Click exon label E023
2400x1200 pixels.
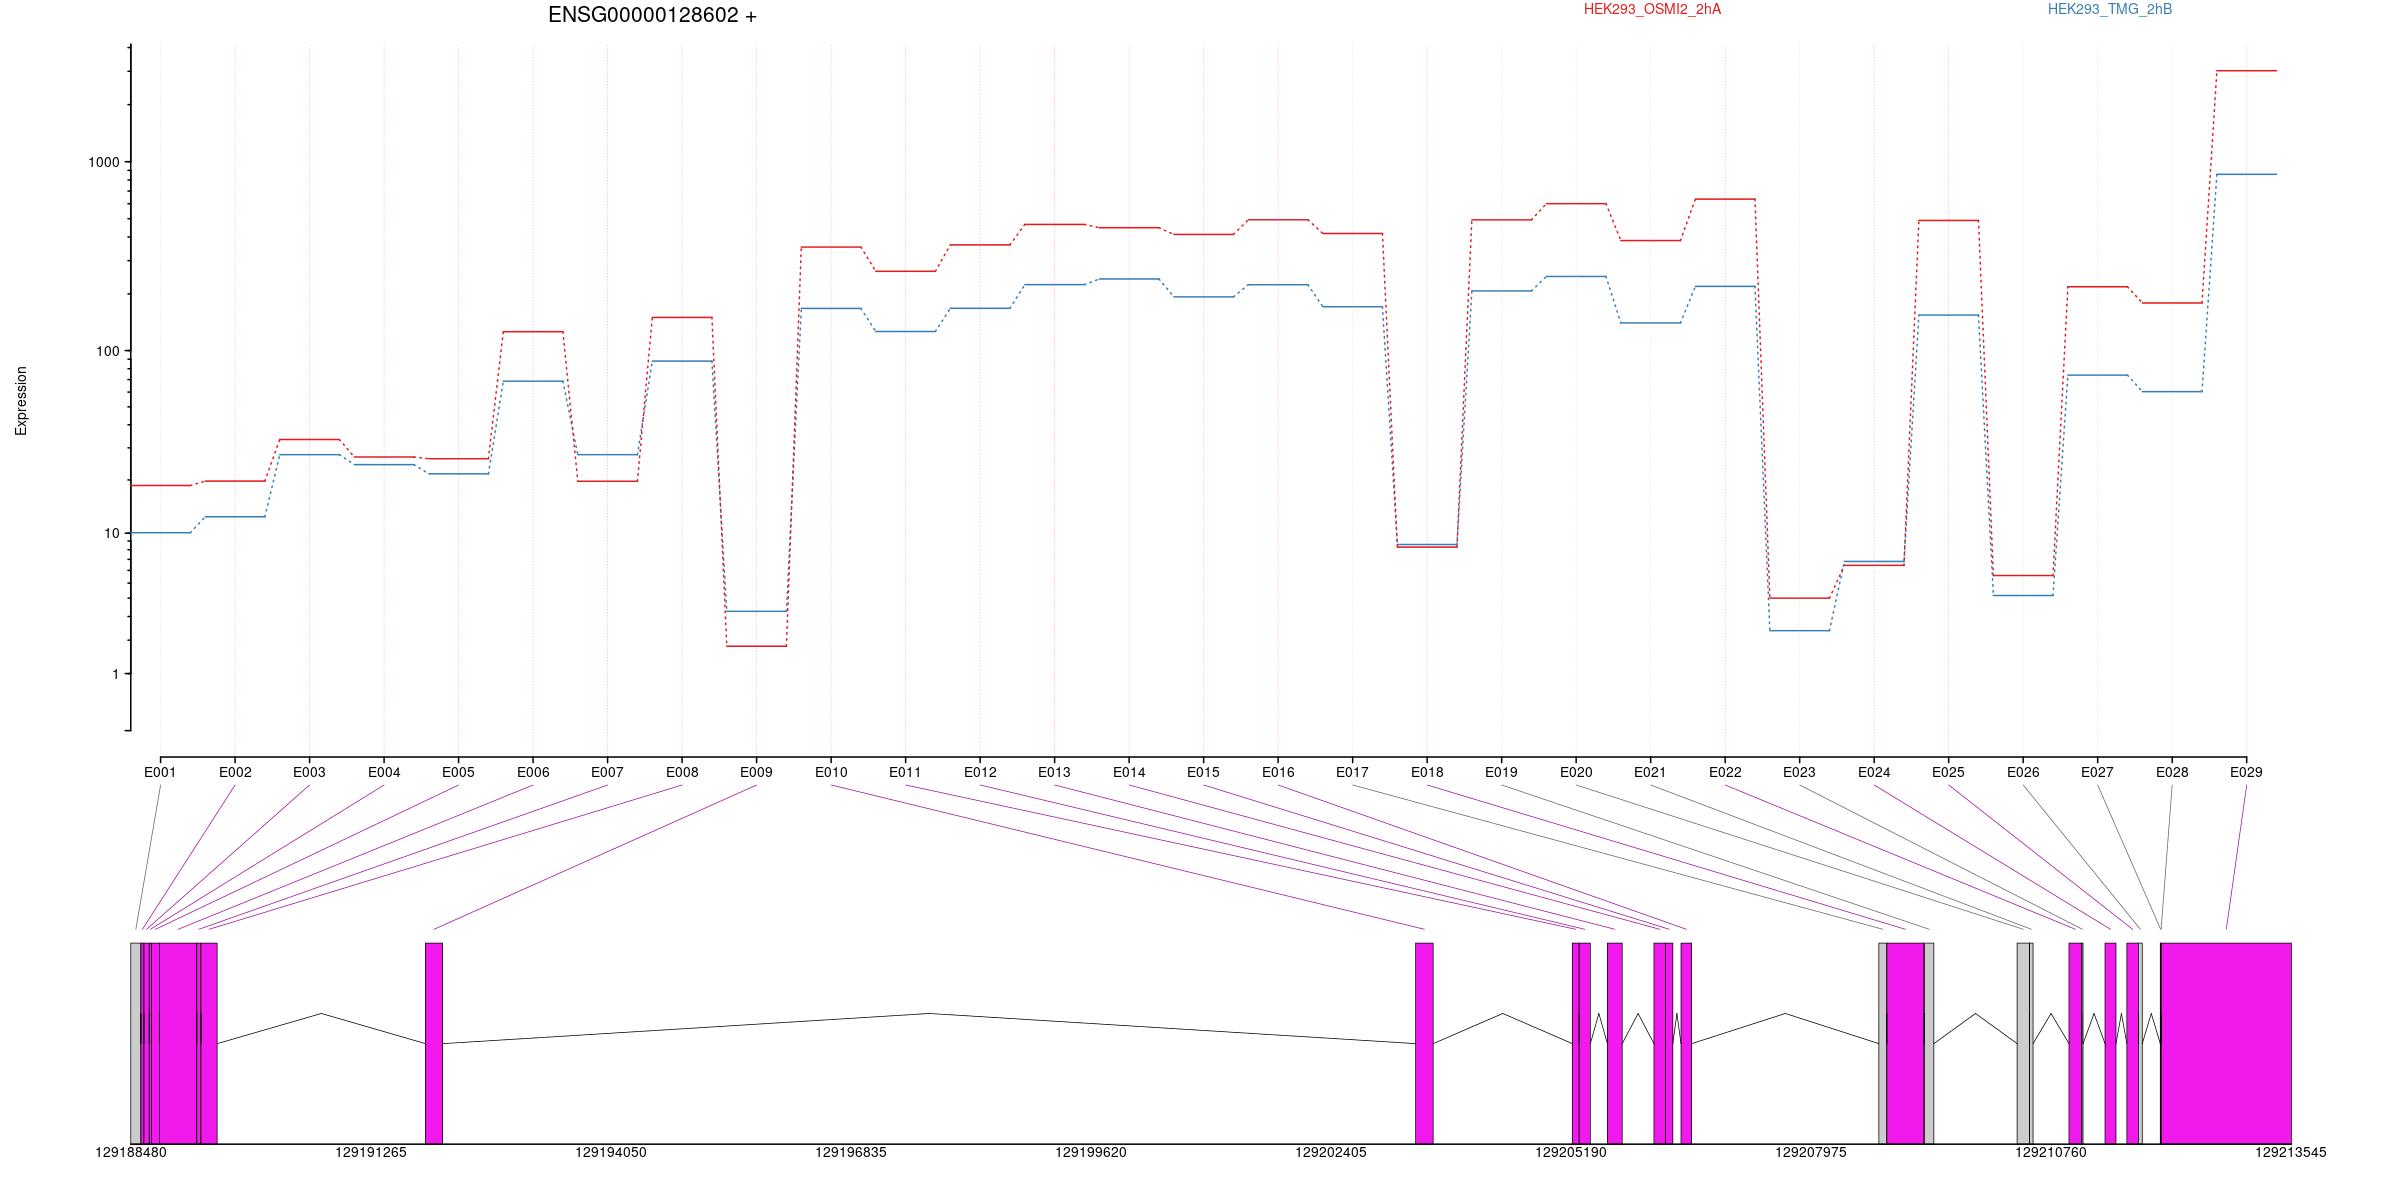pos(1799,772)
